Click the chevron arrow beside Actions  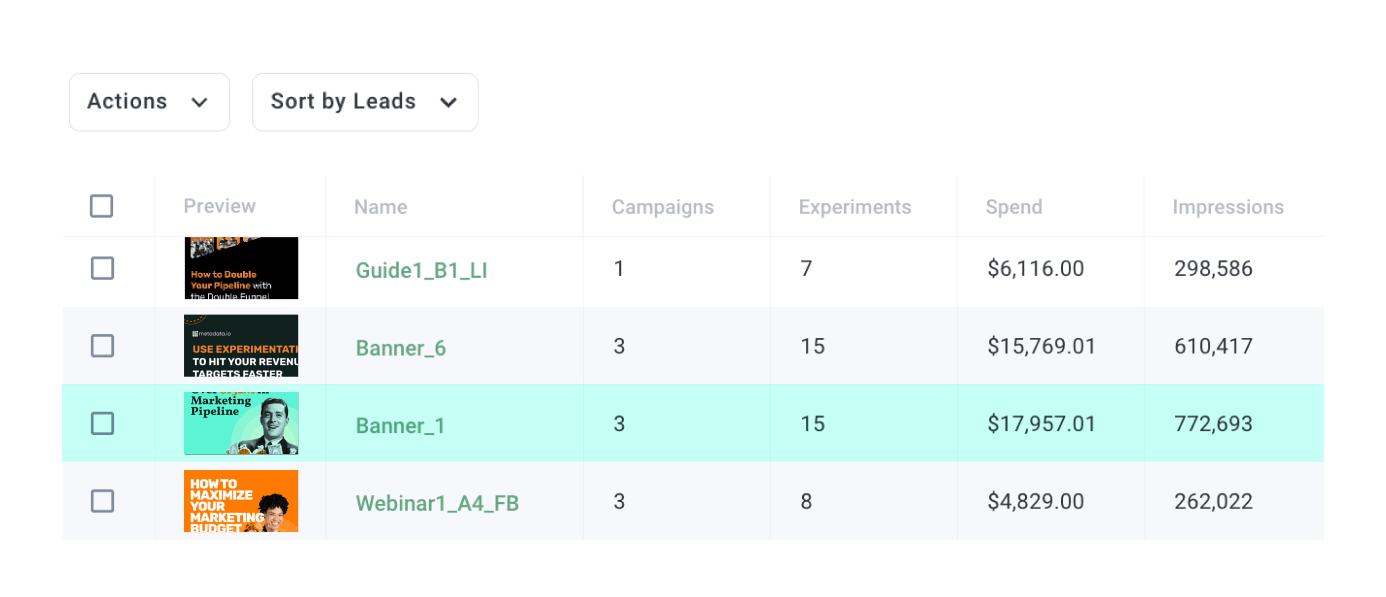(200, 103)
